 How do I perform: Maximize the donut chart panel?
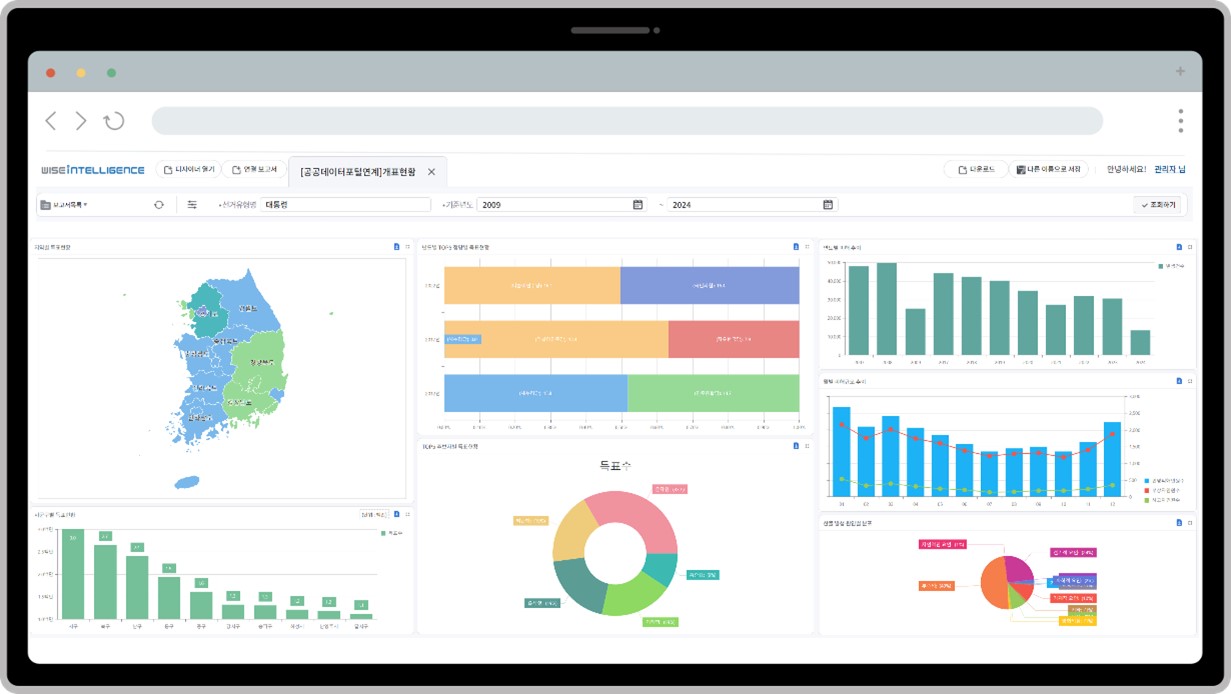tap(807, 446)
